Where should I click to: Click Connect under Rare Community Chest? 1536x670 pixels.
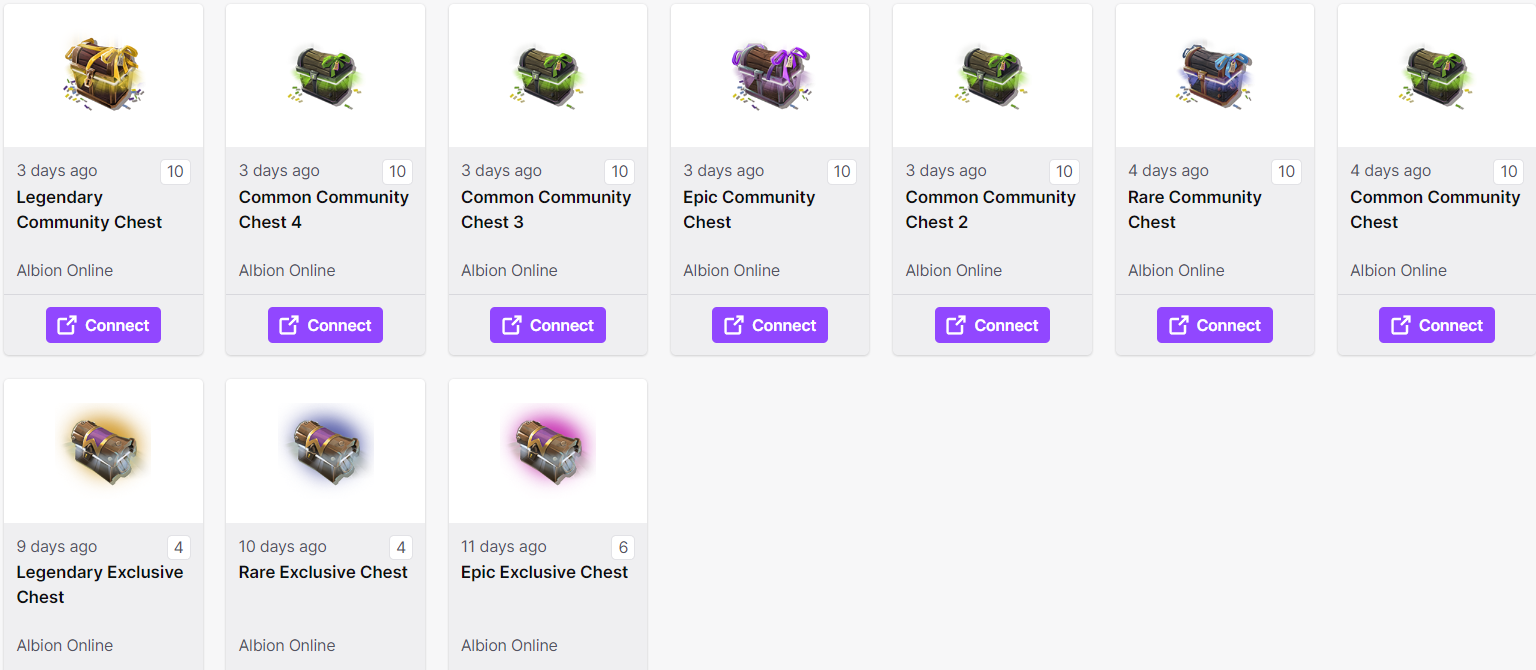coord(1214,324)
